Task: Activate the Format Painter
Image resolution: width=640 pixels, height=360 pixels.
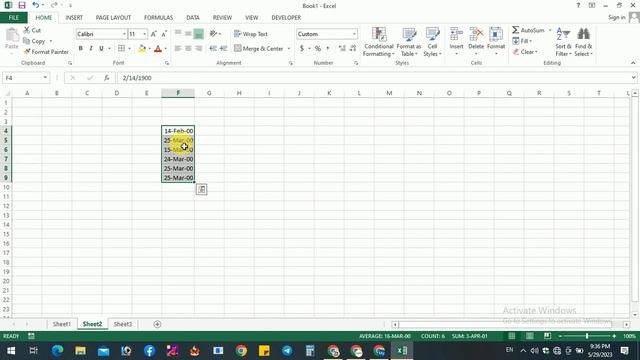Action: 46,52
